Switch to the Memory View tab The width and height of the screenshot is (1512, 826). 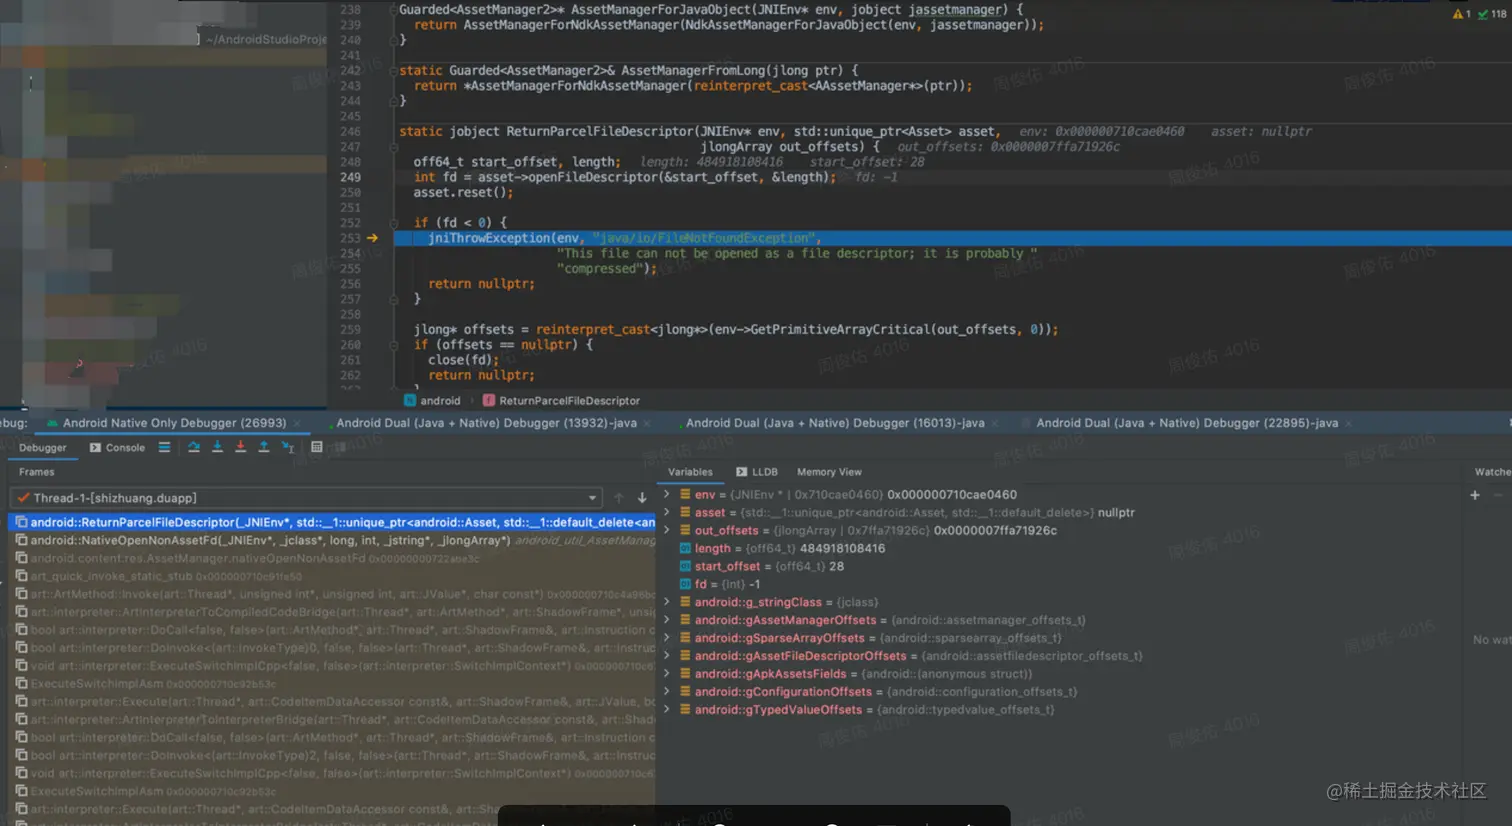pos(829,472)
